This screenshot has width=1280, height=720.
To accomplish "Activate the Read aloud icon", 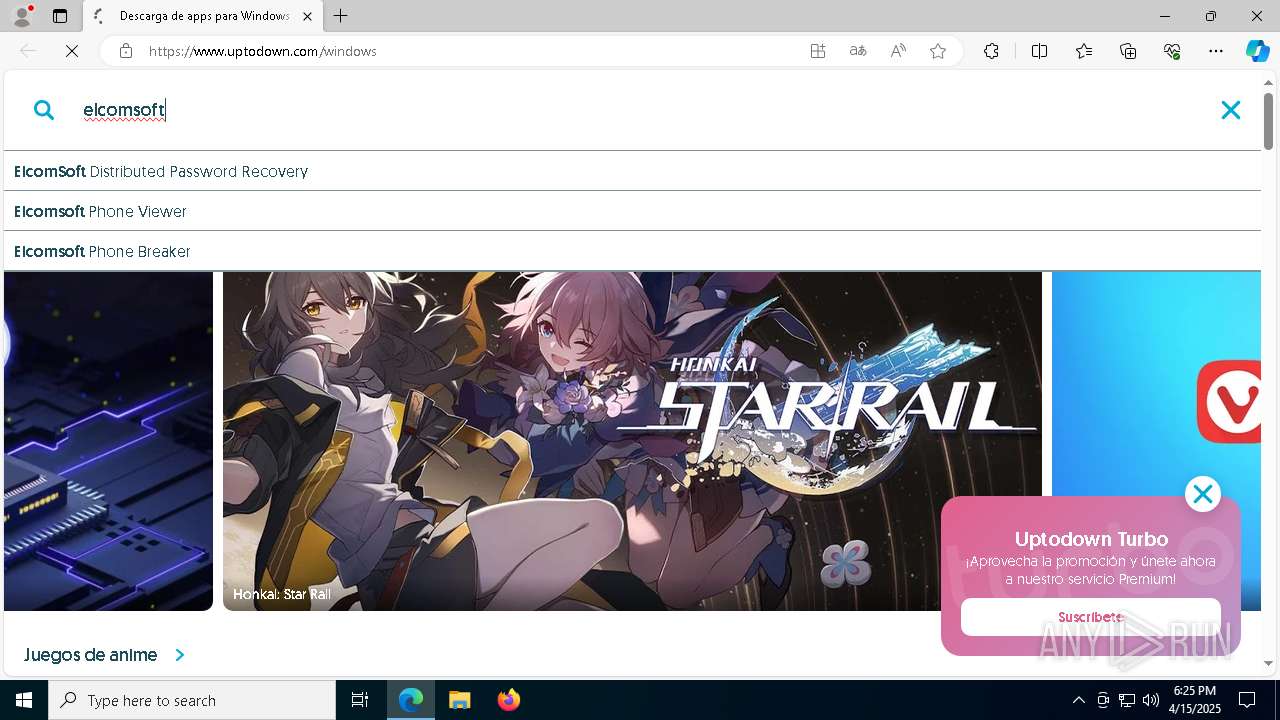I will click(898, 51).
